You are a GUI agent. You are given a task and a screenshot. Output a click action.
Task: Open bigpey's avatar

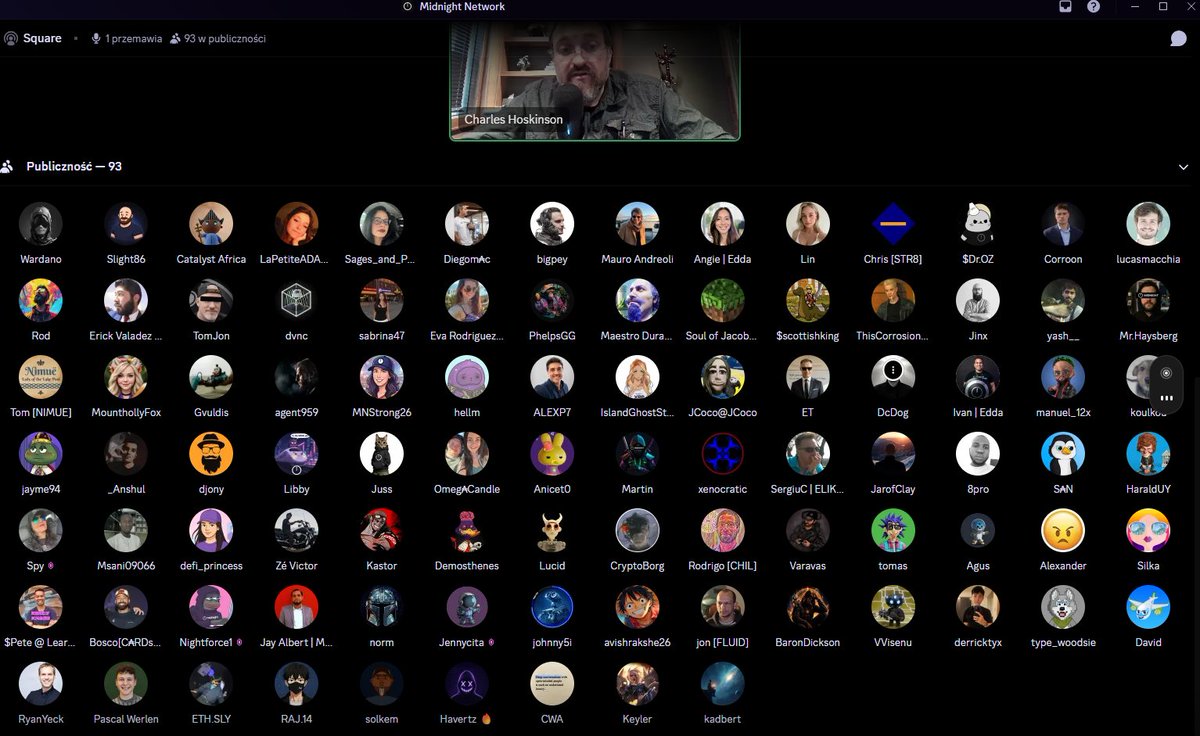click(552, 224)
